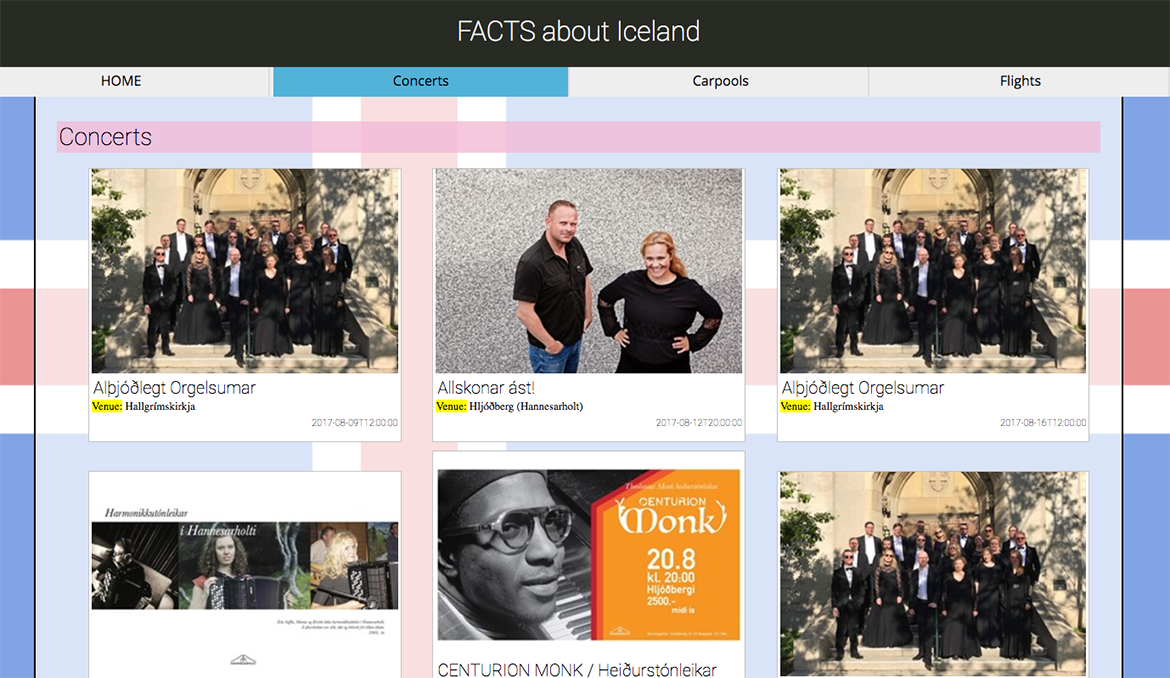Click Alþjóðlegt Orgelsumar title dated 2017-08-16
1170x678 pixels.
863,388
